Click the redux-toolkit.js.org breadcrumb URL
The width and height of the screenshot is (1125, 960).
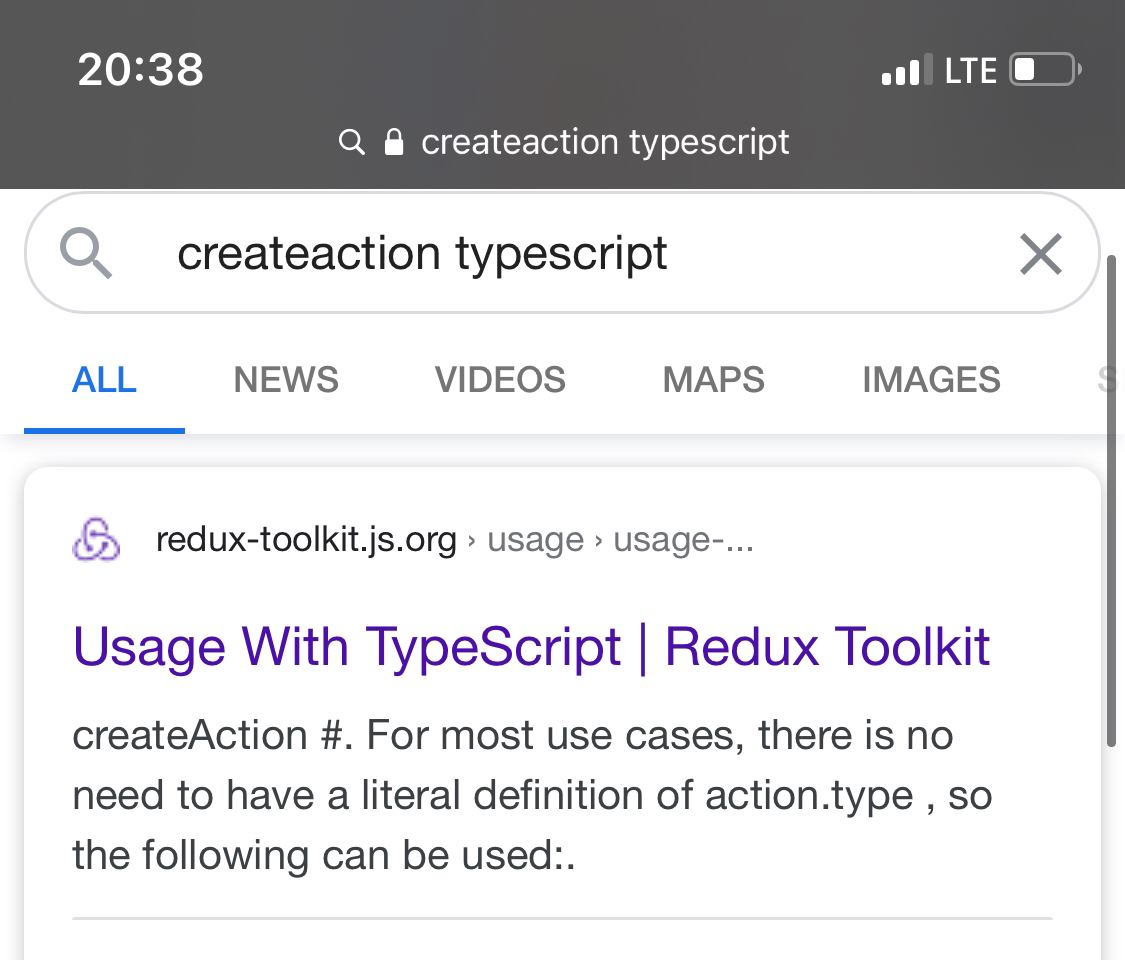306,541
